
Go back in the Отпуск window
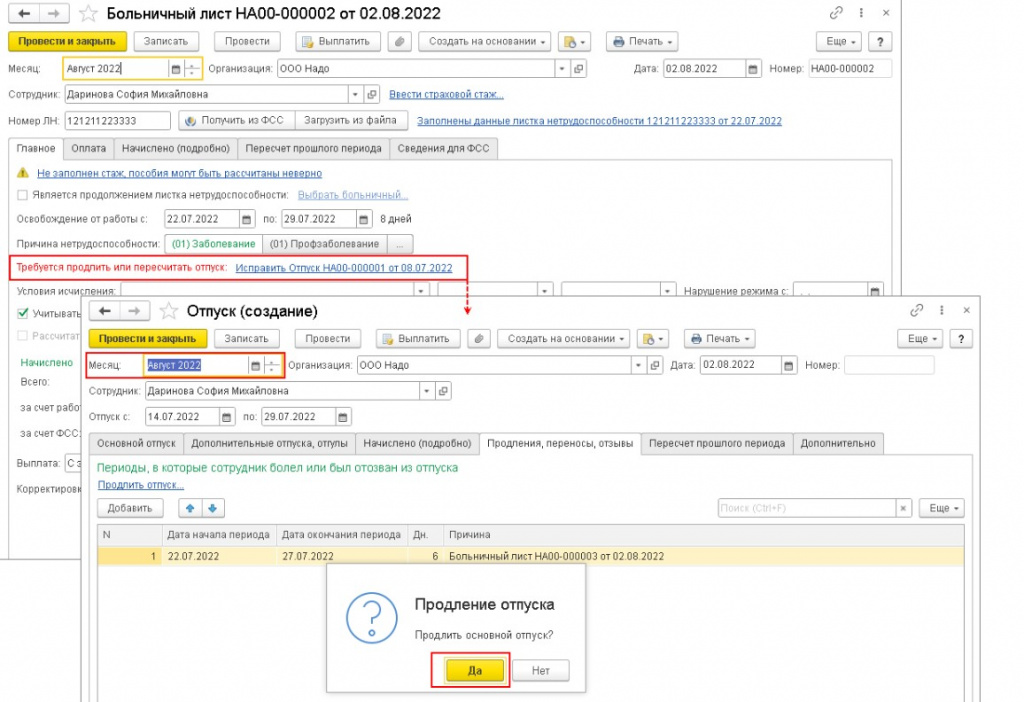coord(104,311)
